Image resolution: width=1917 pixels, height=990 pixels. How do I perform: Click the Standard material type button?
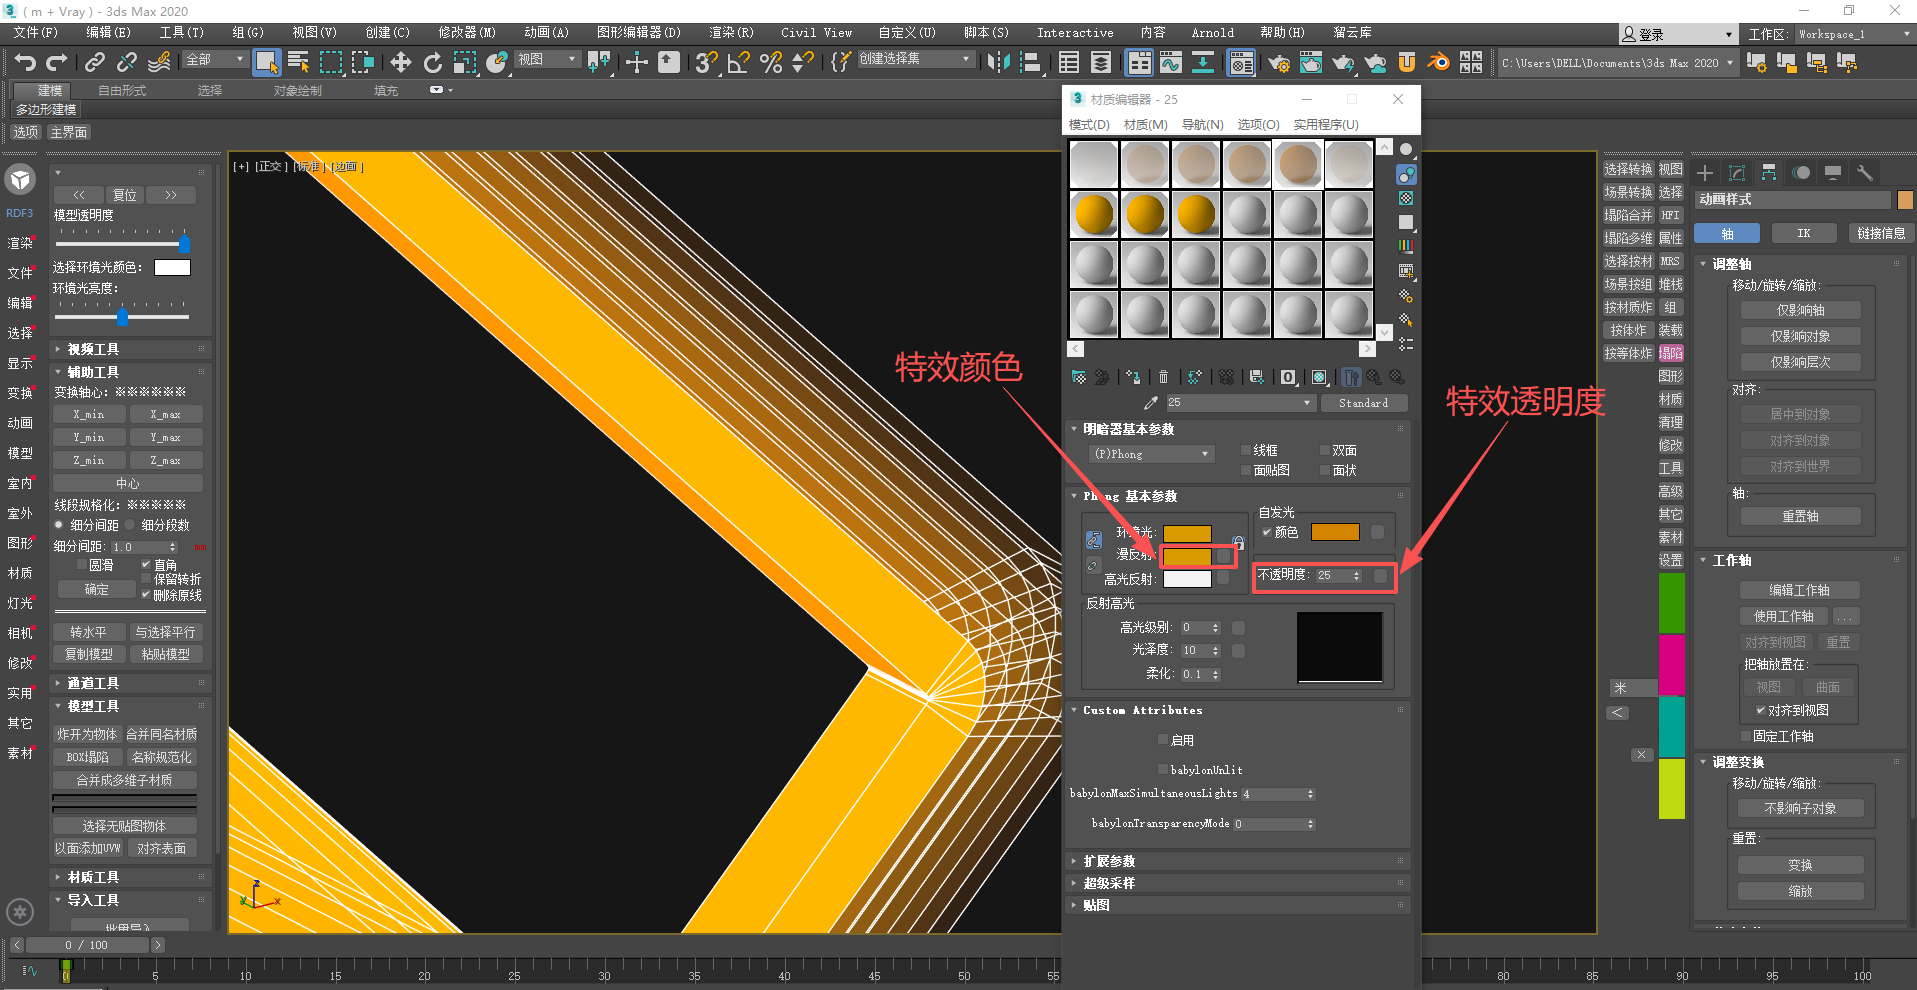pos(1363,403)
